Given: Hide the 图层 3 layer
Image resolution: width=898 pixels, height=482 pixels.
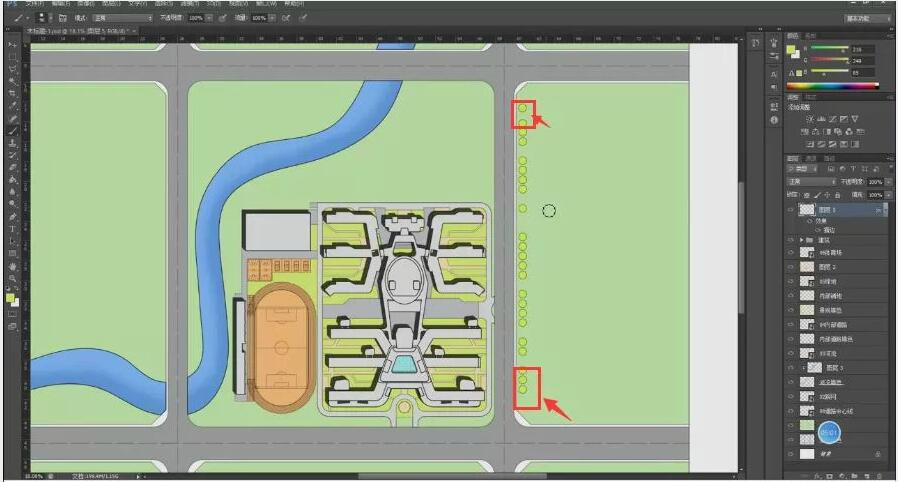Looking at the screenshot, I should tap(791, 368).
